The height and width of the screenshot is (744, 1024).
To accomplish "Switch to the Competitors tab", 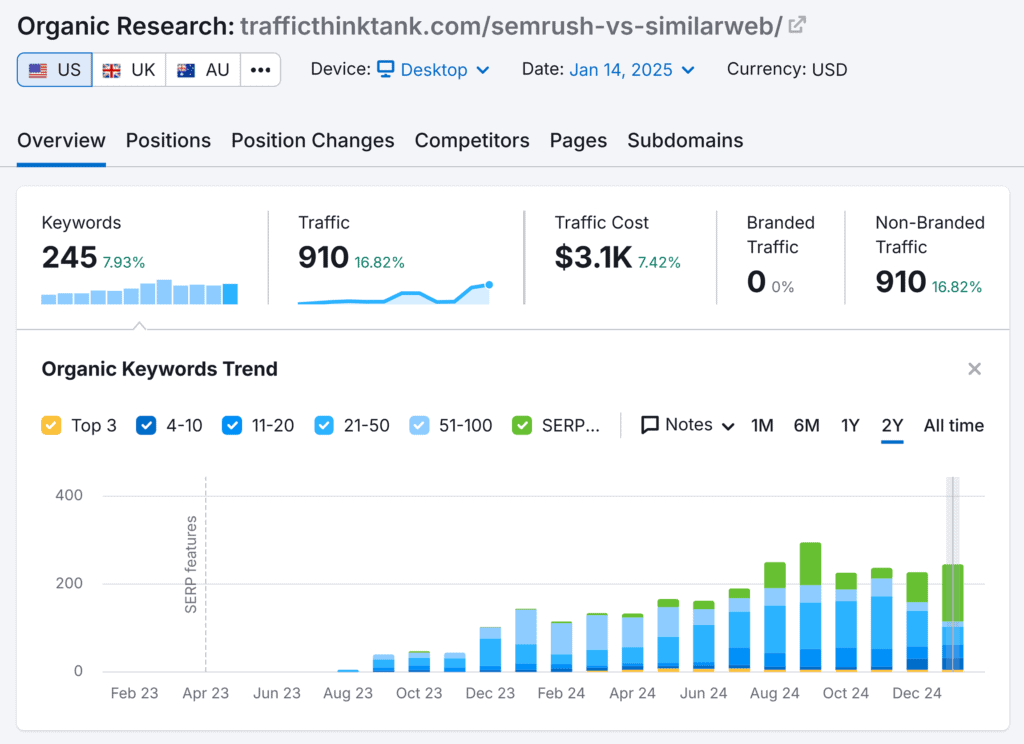I will pos(472,141).
